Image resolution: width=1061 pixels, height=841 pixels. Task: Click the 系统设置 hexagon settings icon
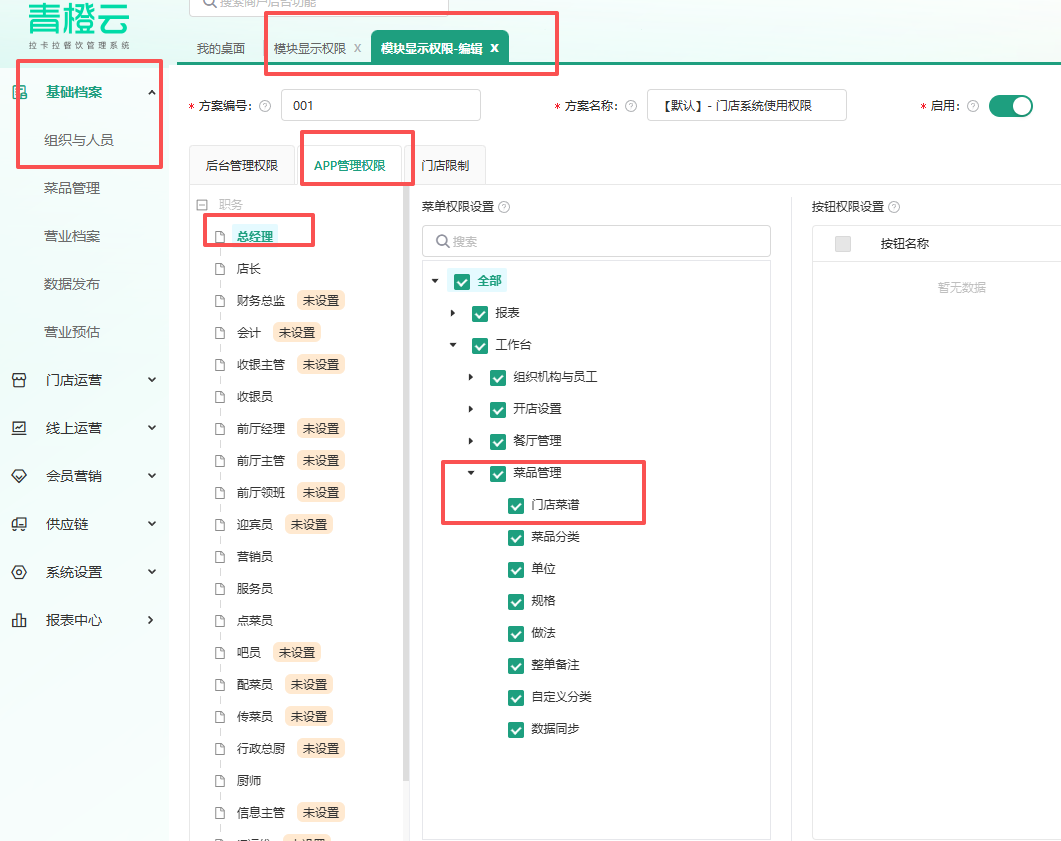point(19,572)
